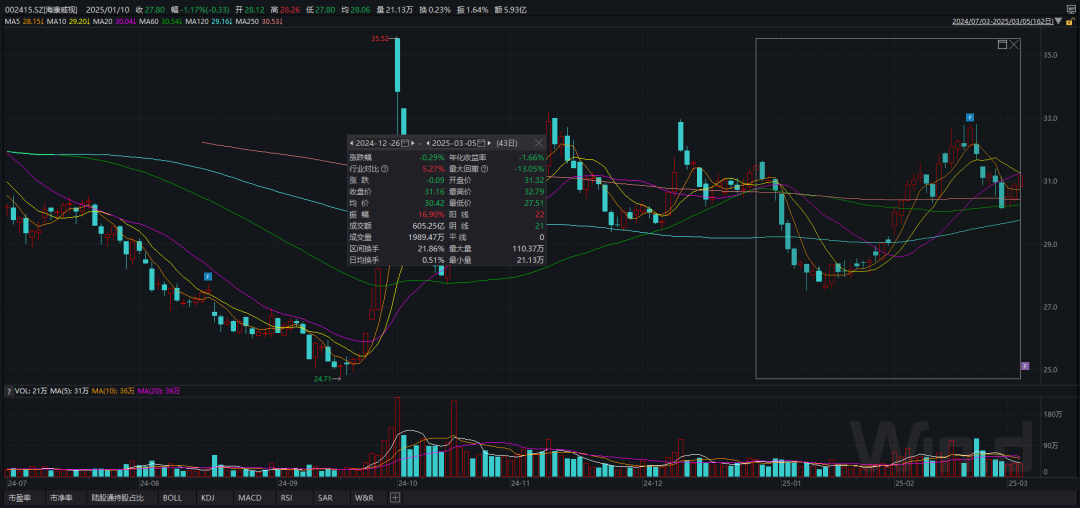Click the question mark beside VOL
This screenshot has width=1080, height=508.
(9, 390)
